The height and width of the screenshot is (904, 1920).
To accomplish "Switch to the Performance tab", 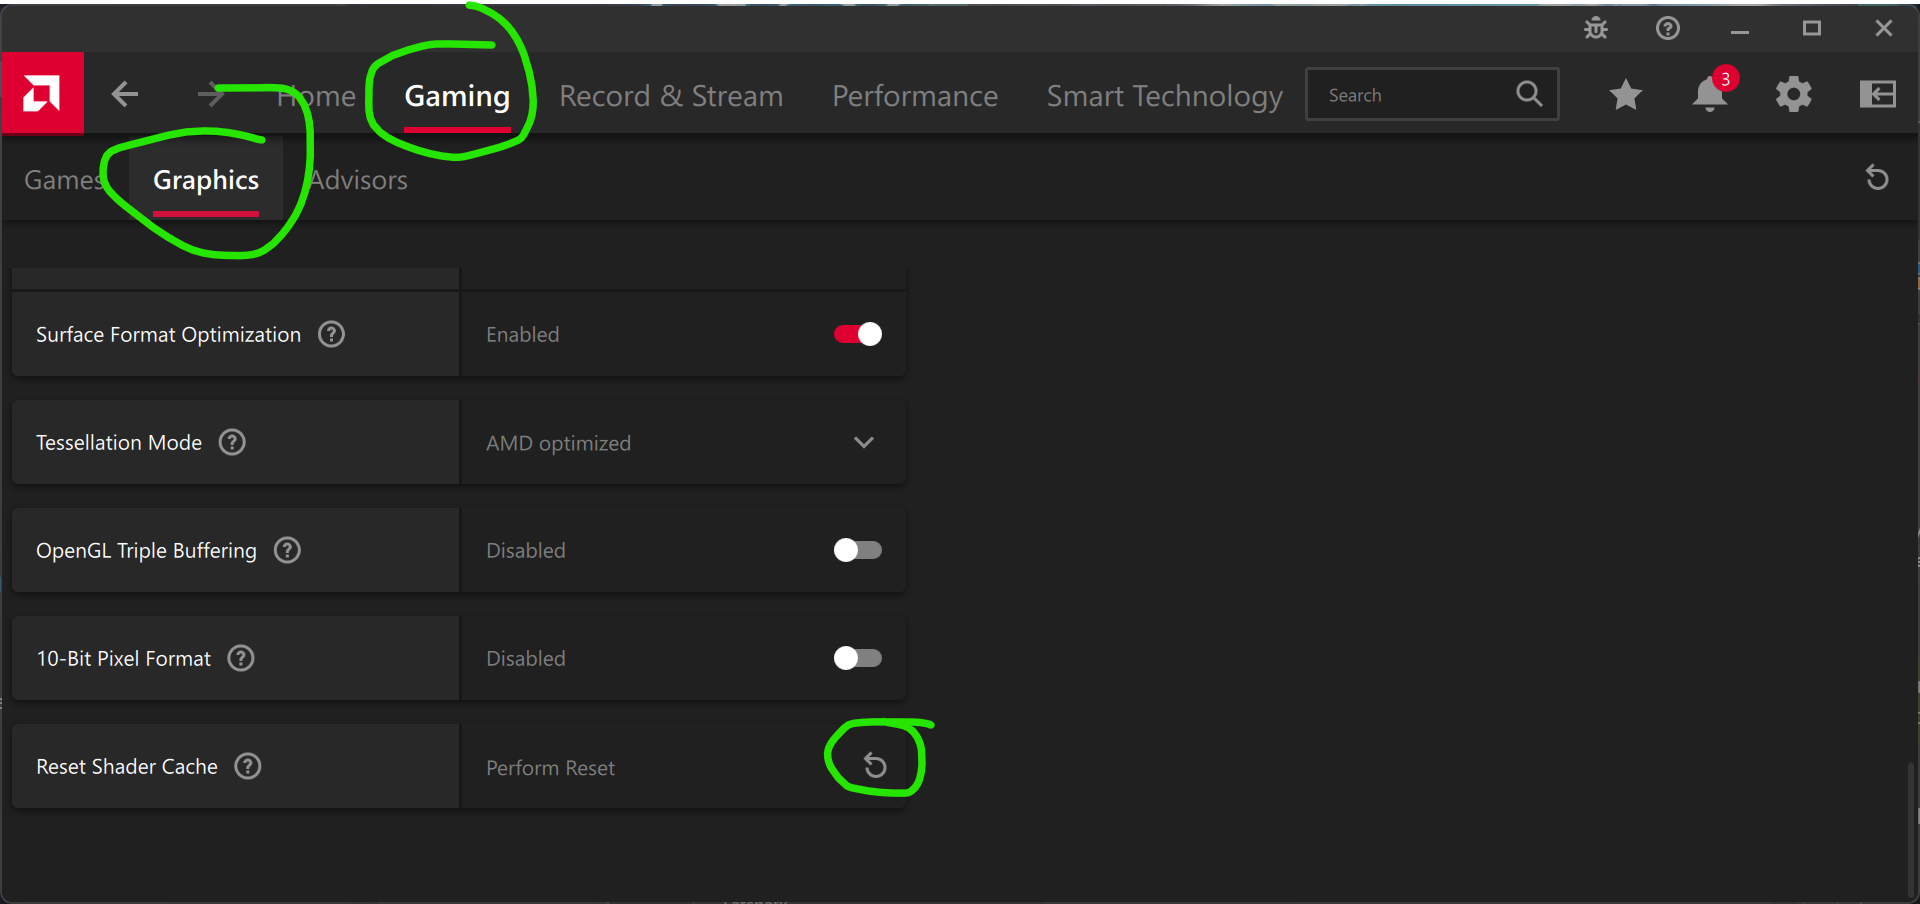I will 915,96.
